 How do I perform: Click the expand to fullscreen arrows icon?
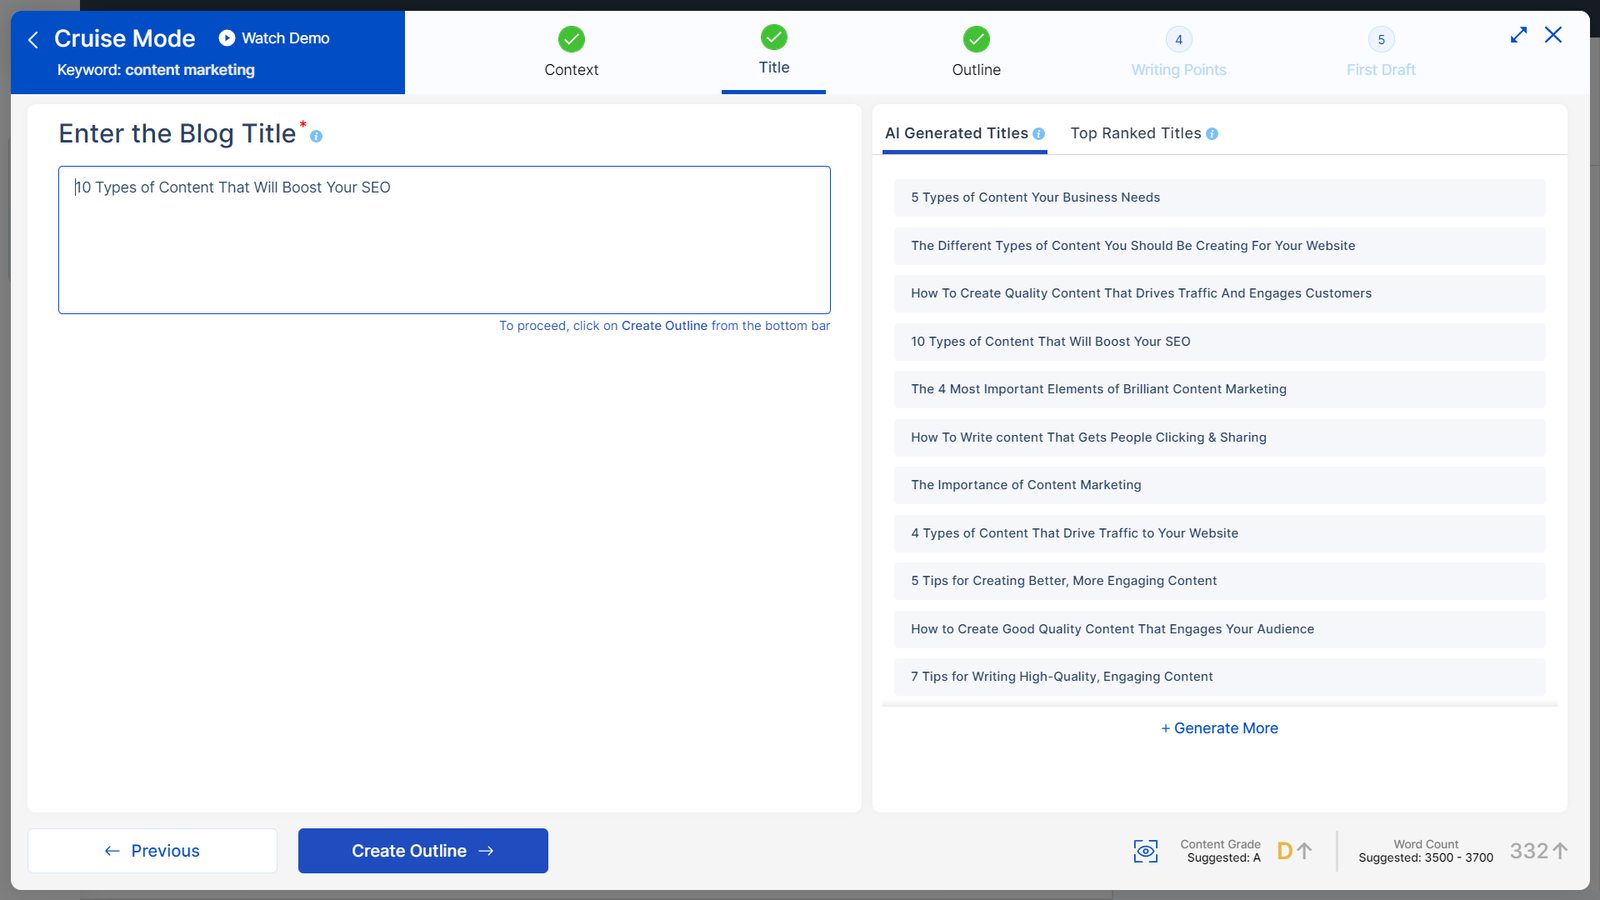[1518, 35]
